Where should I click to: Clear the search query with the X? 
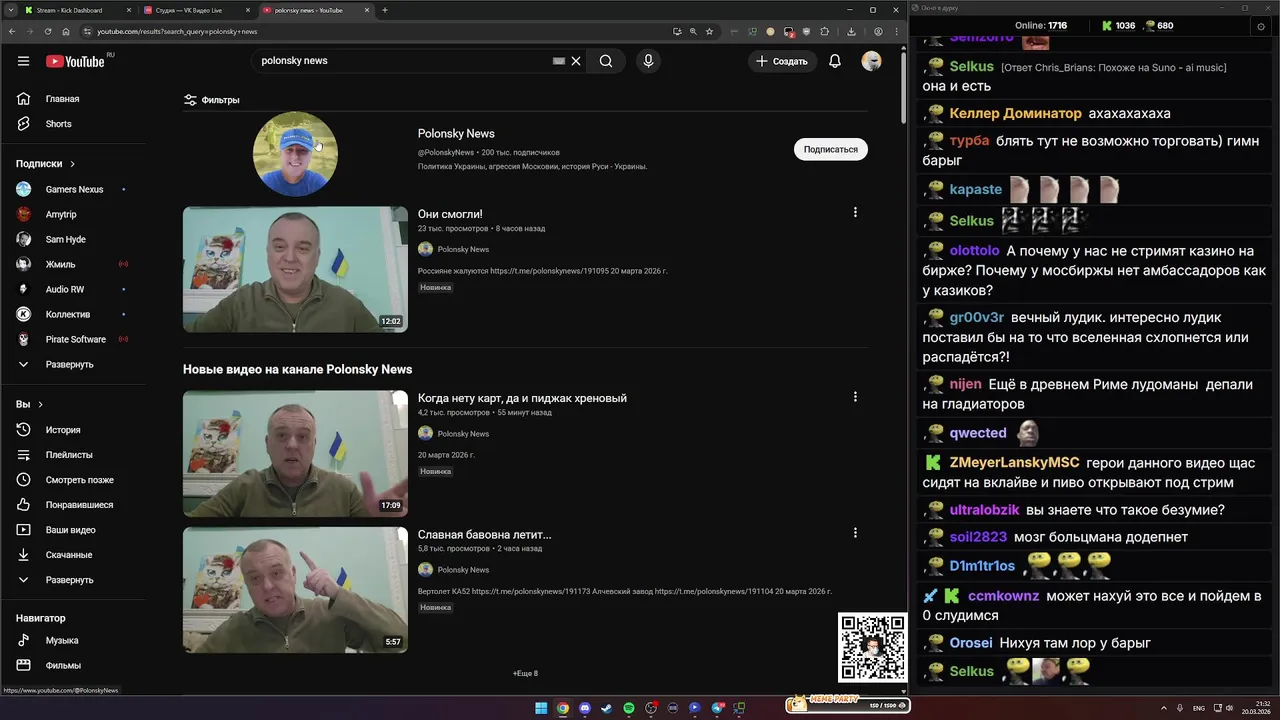576,61
